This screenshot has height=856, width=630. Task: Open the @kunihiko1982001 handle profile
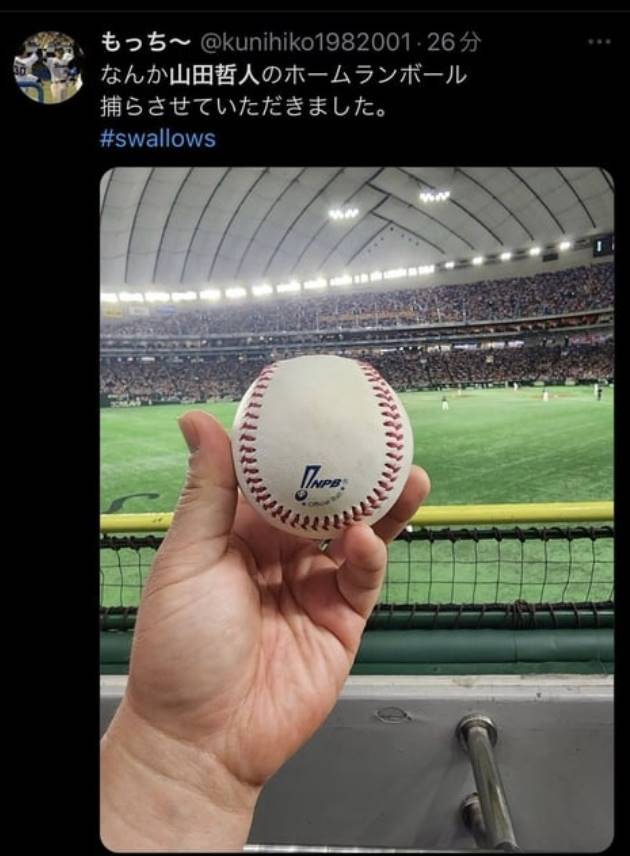306,42
